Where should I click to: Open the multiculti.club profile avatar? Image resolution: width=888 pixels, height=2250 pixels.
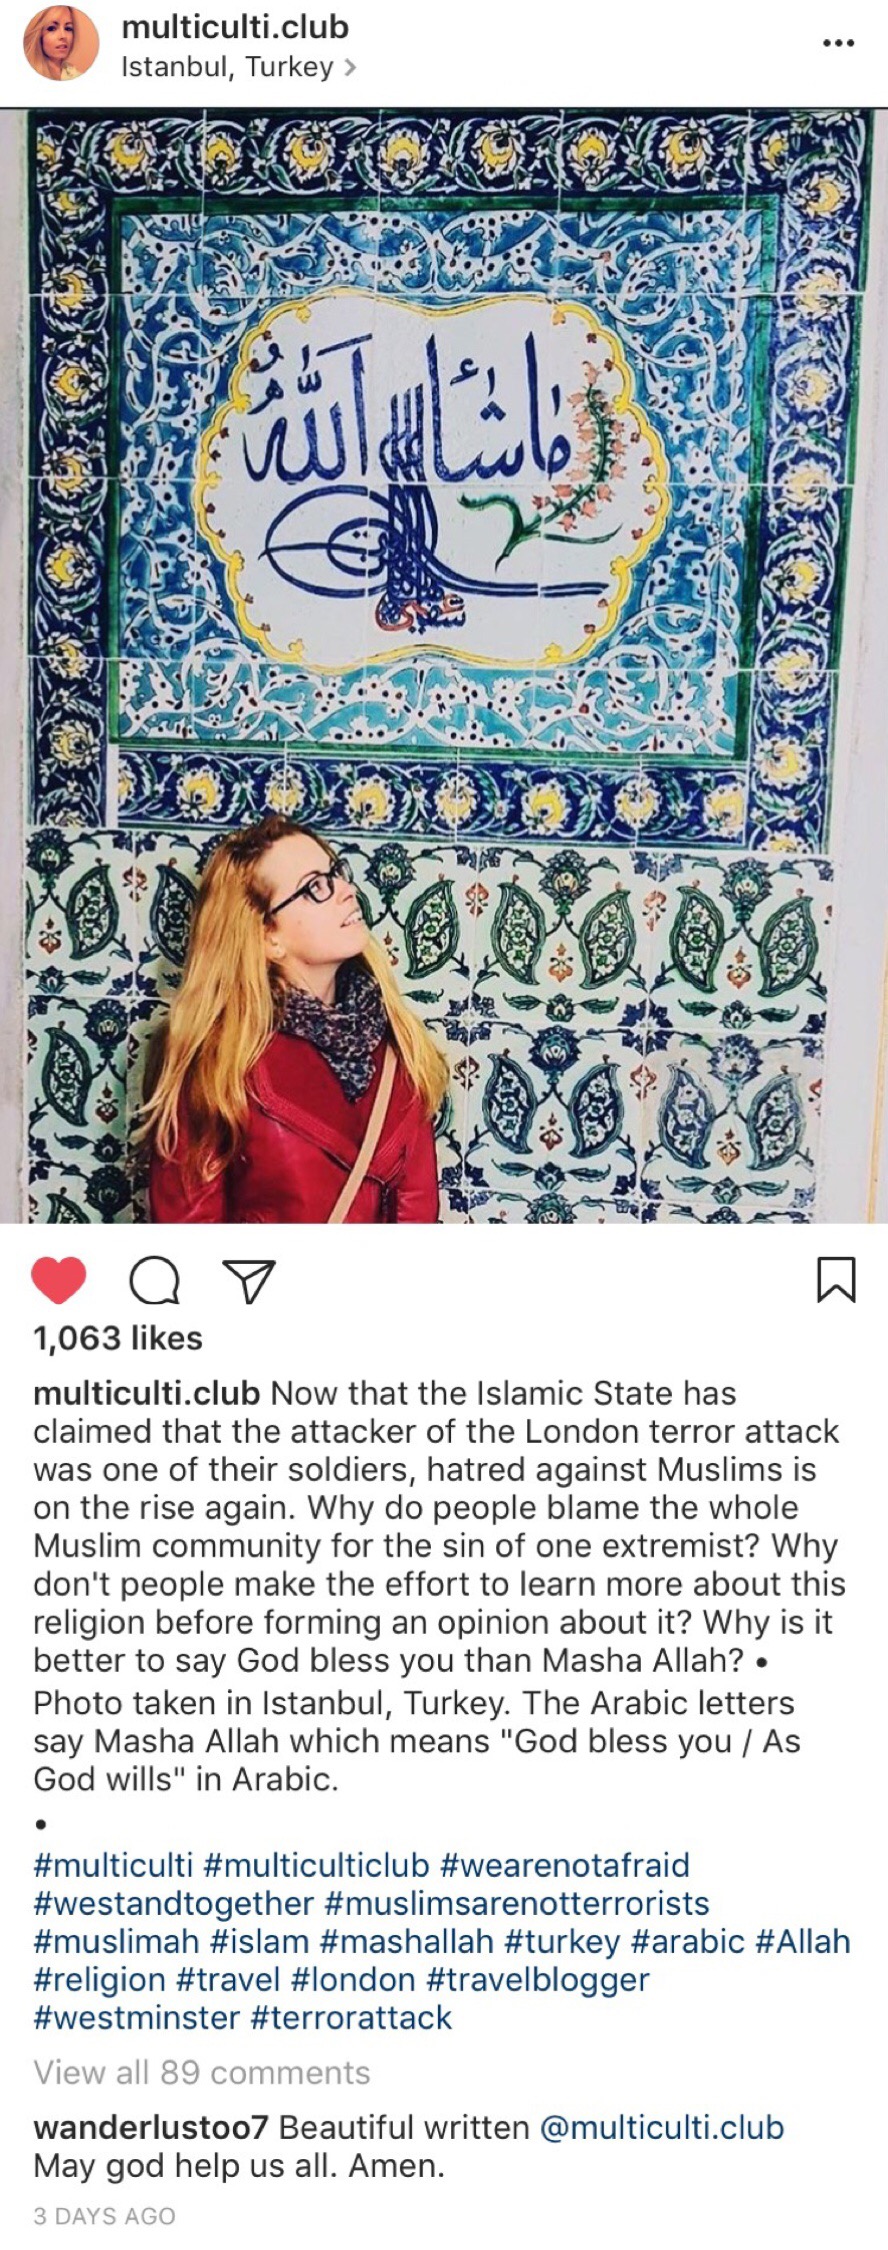pyautogui.click(x=61, y=43)
